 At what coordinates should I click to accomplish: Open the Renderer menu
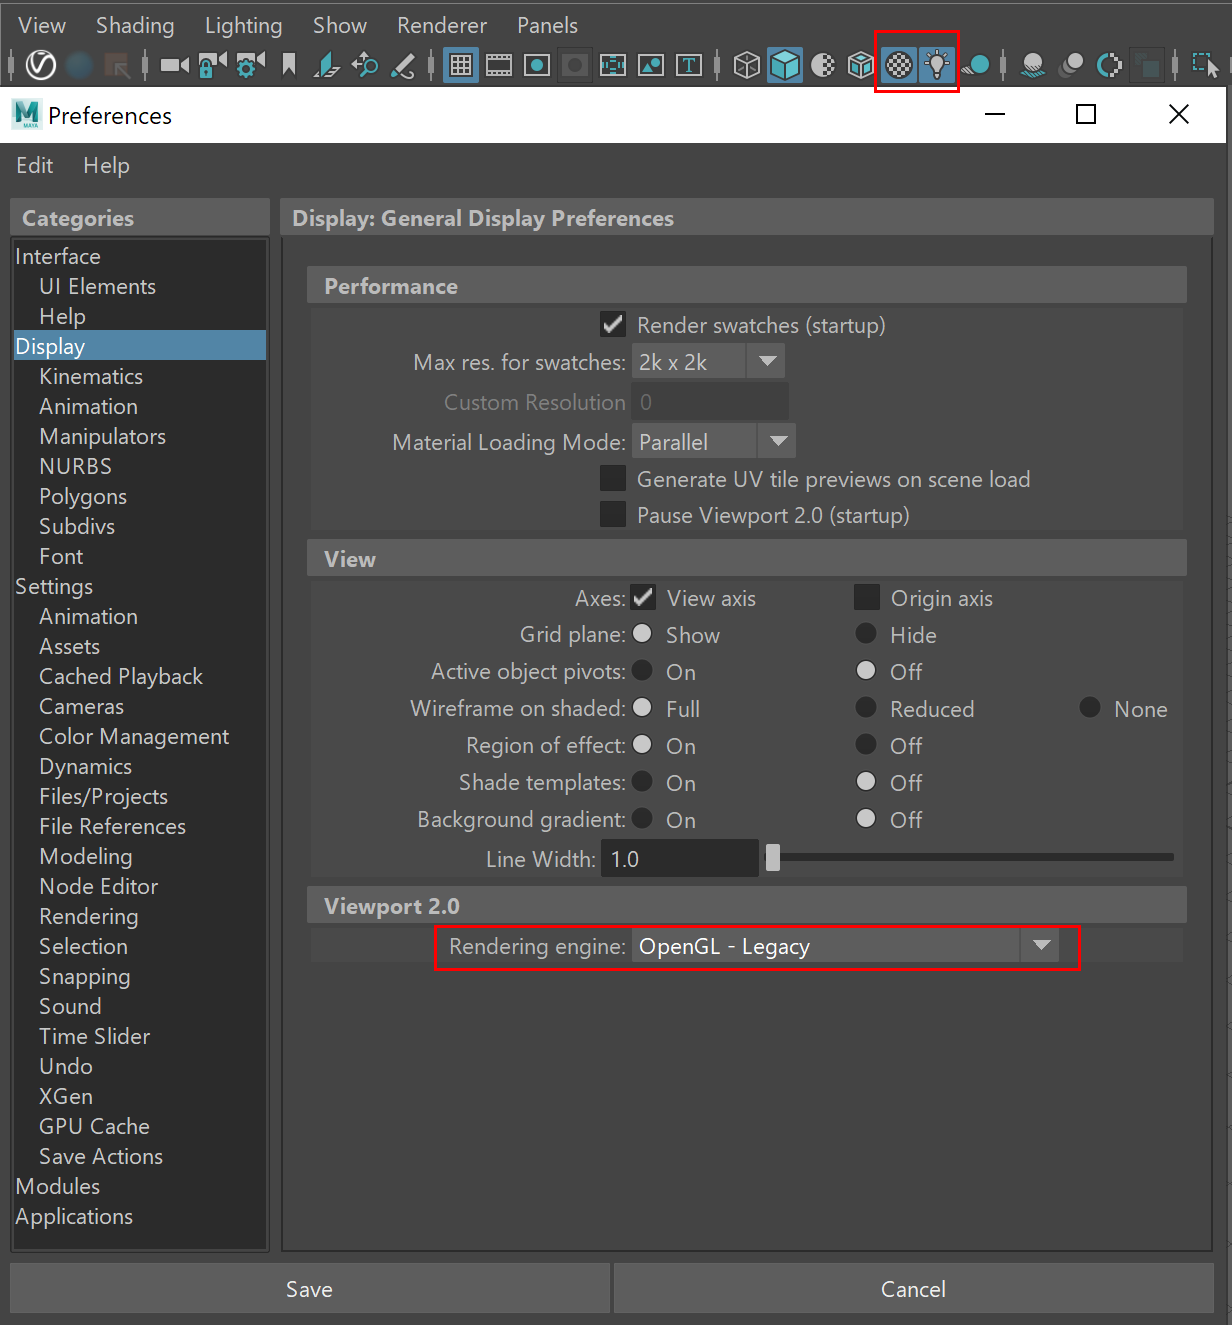coord(442,25)
